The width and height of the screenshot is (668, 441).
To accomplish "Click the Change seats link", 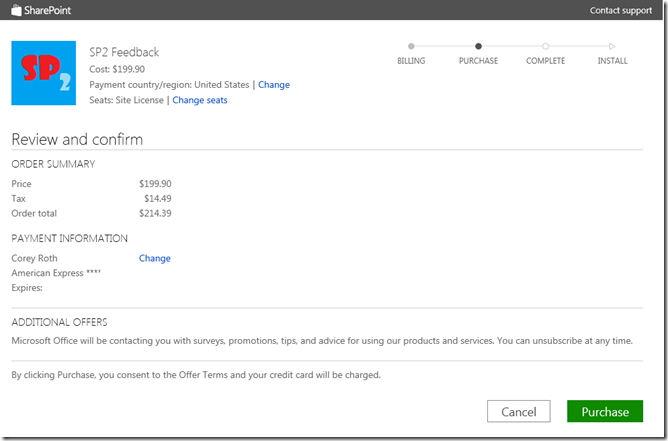I will click(x=200, y=100).
